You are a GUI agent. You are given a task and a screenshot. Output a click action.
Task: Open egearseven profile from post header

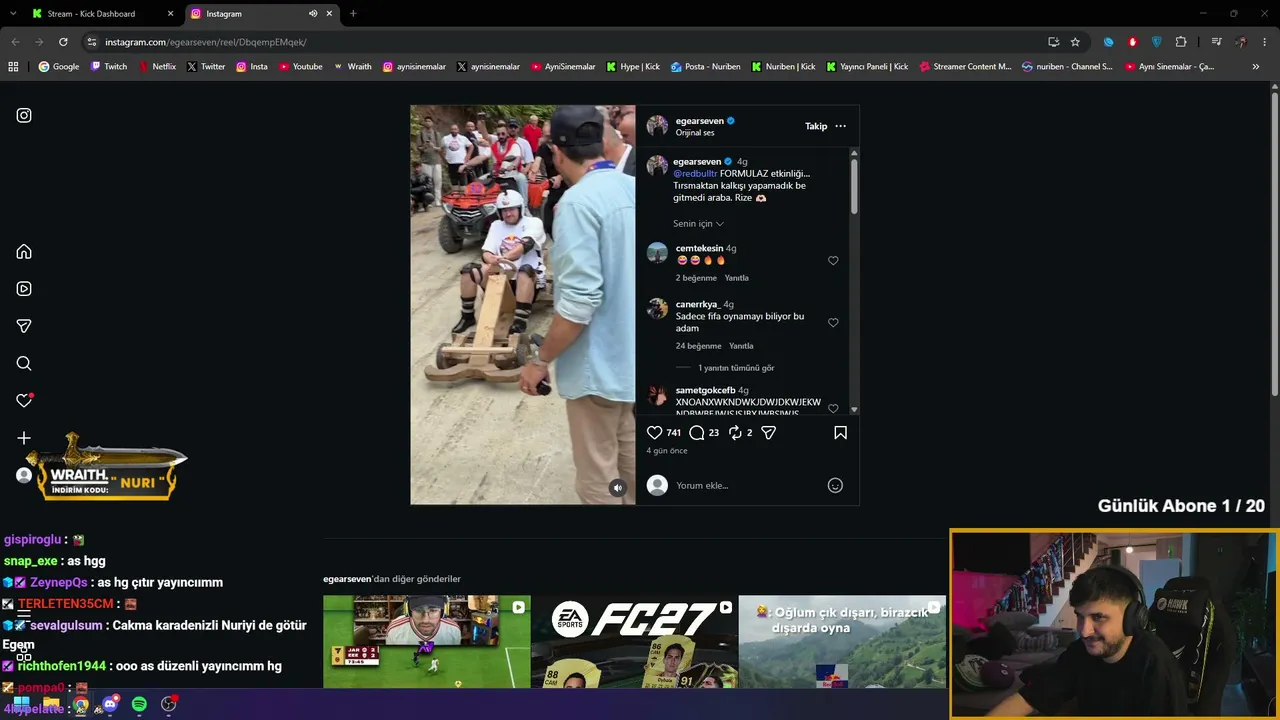pos(698,121)
